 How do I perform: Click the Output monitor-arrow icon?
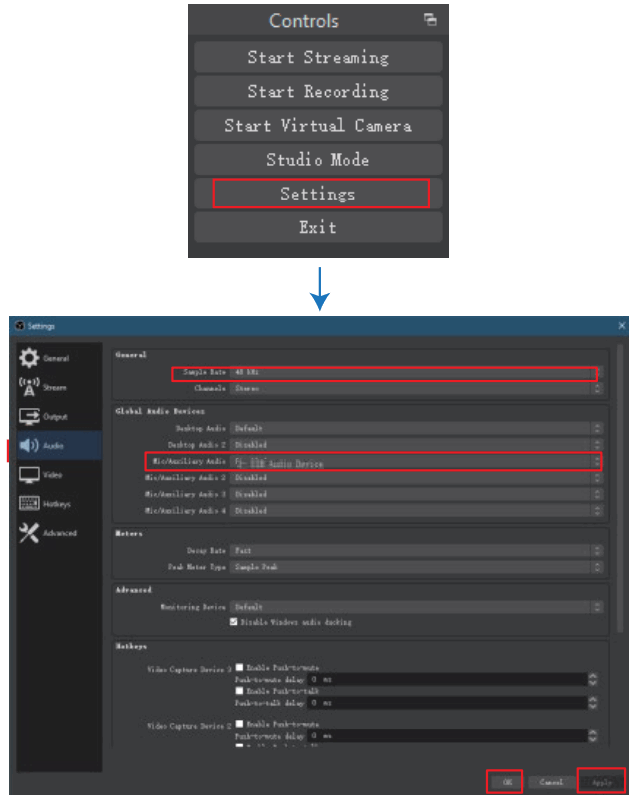point(29,416)
